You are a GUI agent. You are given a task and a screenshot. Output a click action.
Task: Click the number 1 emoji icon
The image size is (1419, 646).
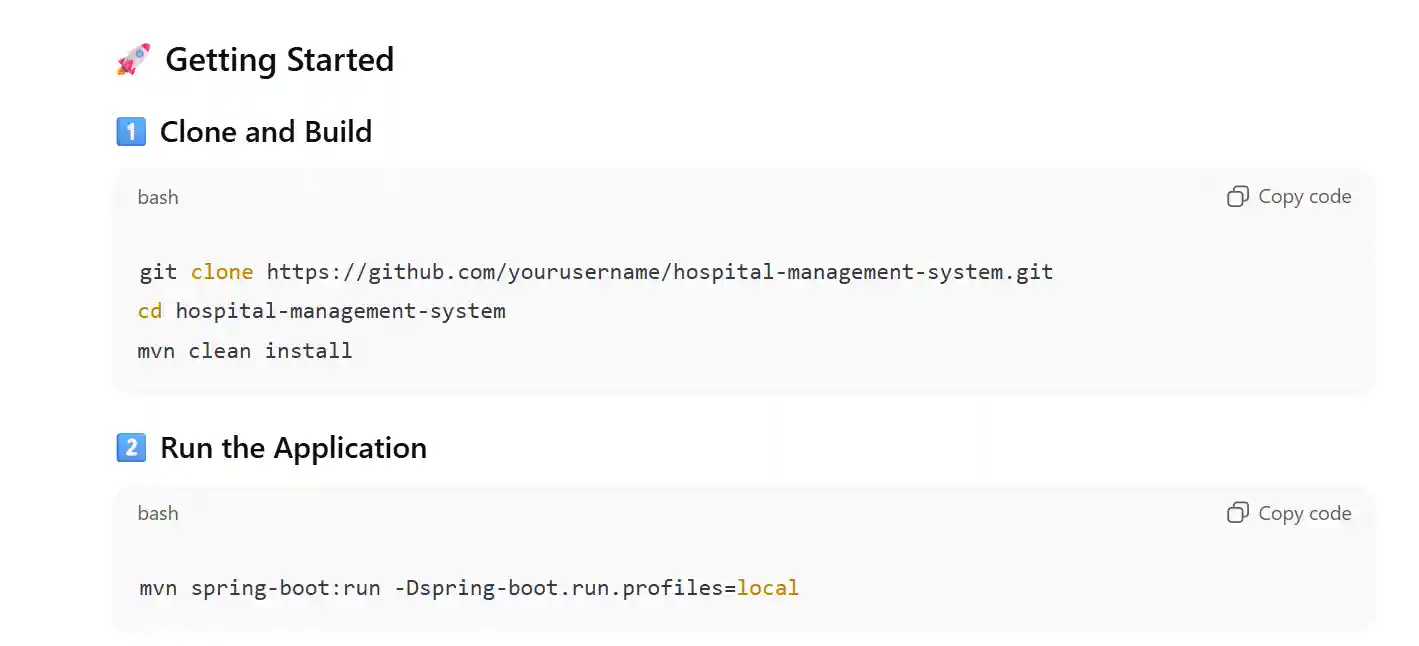pyautogui.click(x=131, y=132)
